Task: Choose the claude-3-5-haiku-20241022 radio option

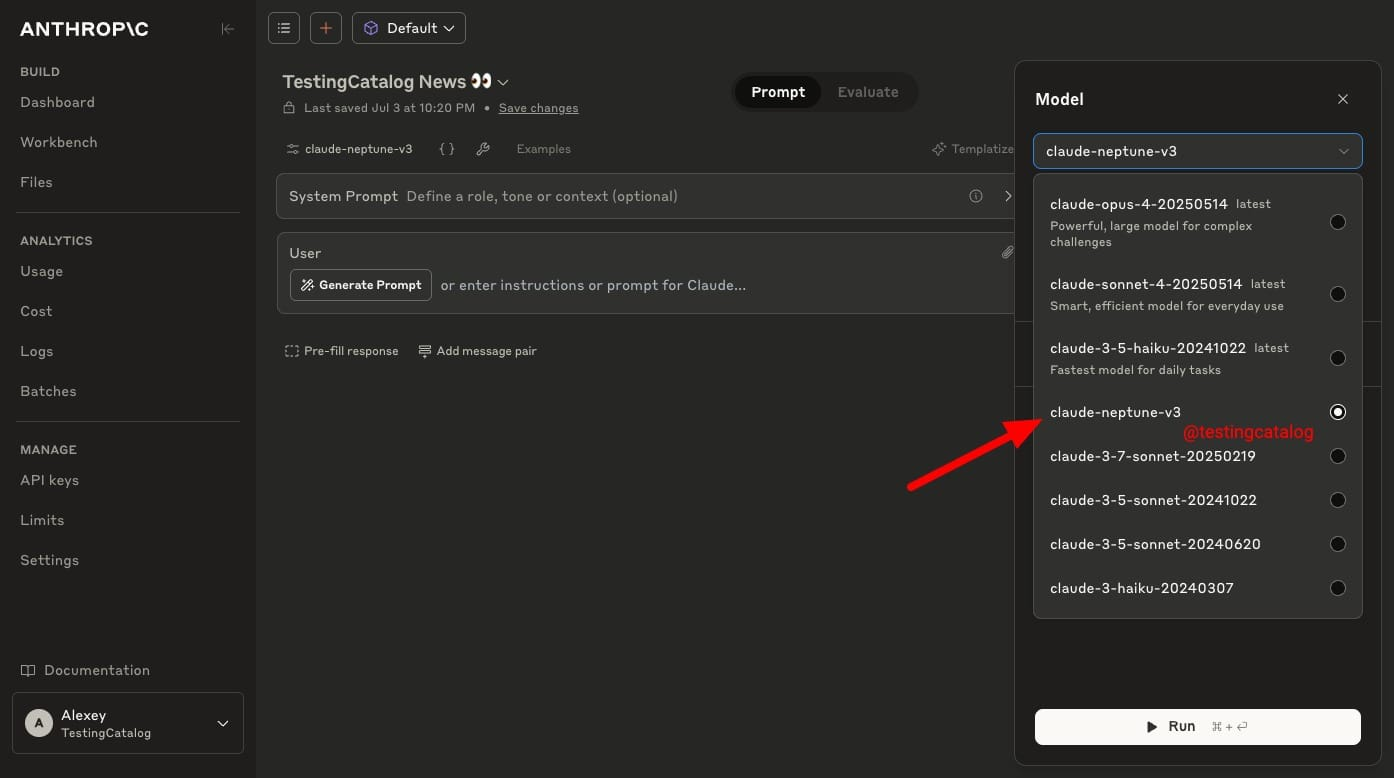Action: (1338, 358)
